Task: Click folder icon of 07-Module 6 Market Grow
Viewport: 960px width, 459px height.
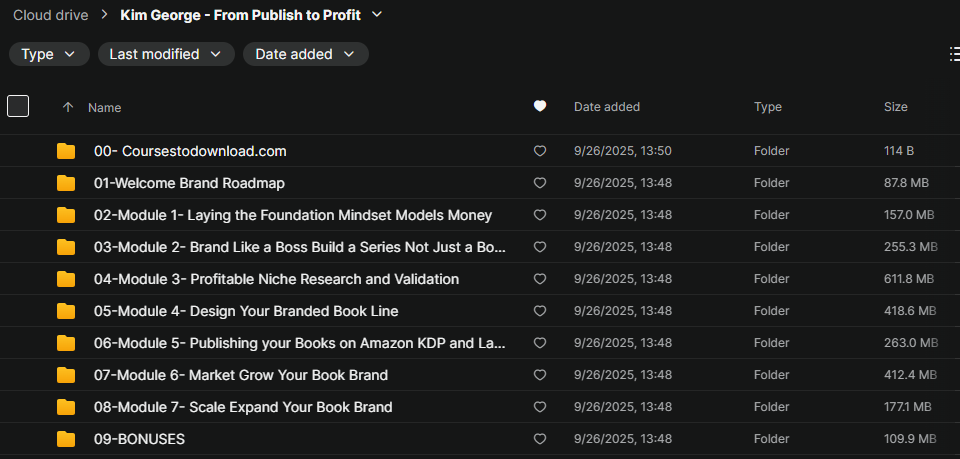Action: click(66, 375)
